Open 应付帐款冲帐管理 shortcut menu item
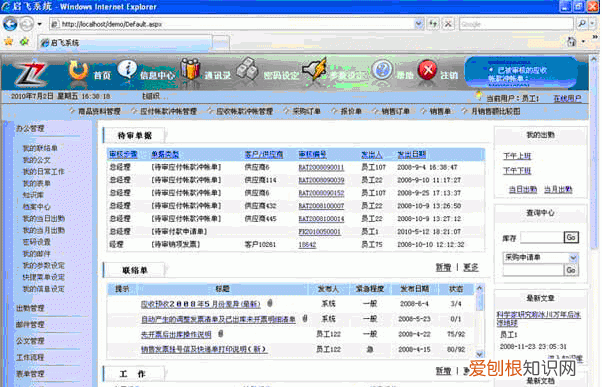This screenshot has height=387, width=602. click(168, 111)
